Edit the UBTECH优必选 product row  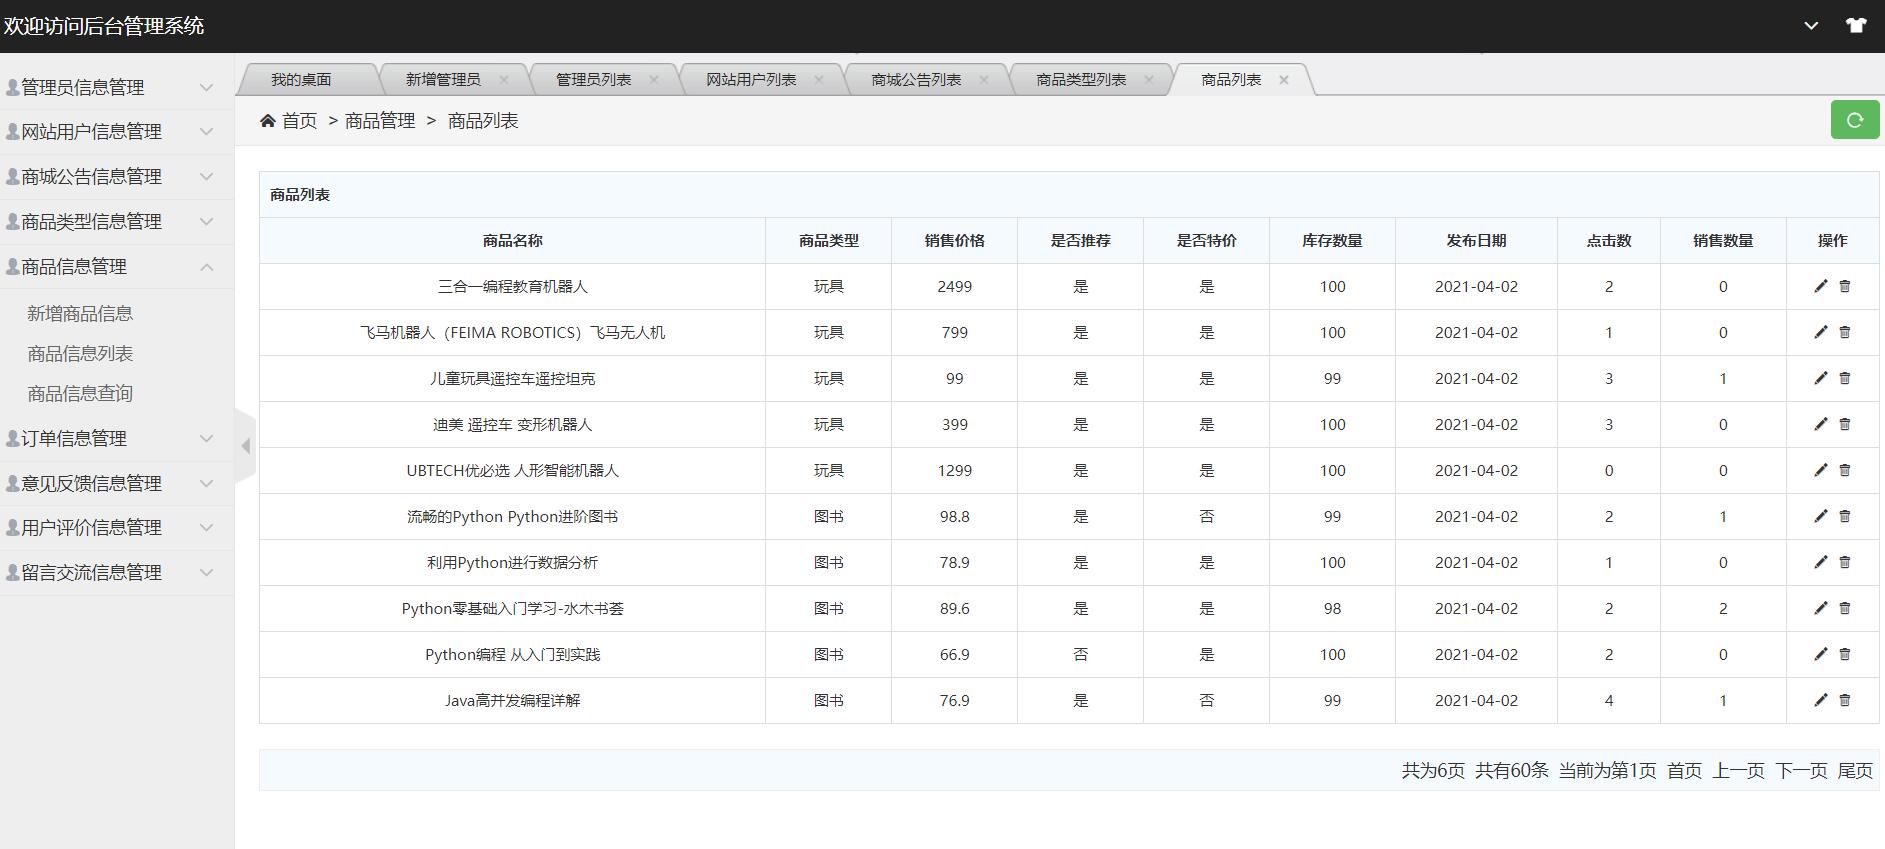pyautogui.click(x=1820, y=470)
